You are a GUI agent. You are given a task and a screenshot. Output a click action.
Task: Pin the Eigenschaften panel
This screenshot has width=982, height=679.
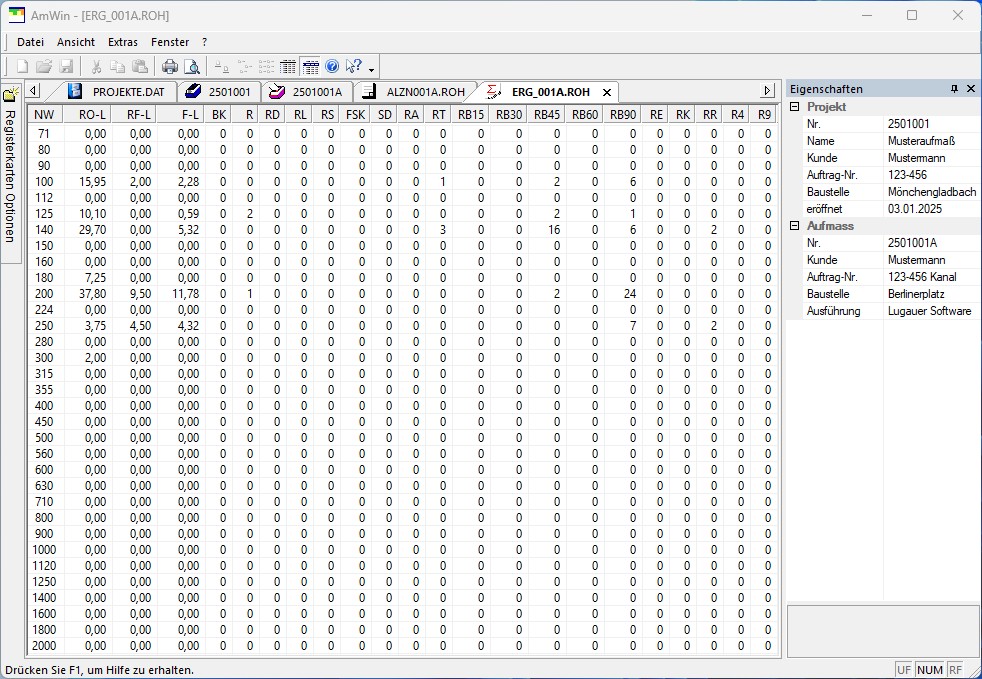pyautogui.click(x=954, y=89)
